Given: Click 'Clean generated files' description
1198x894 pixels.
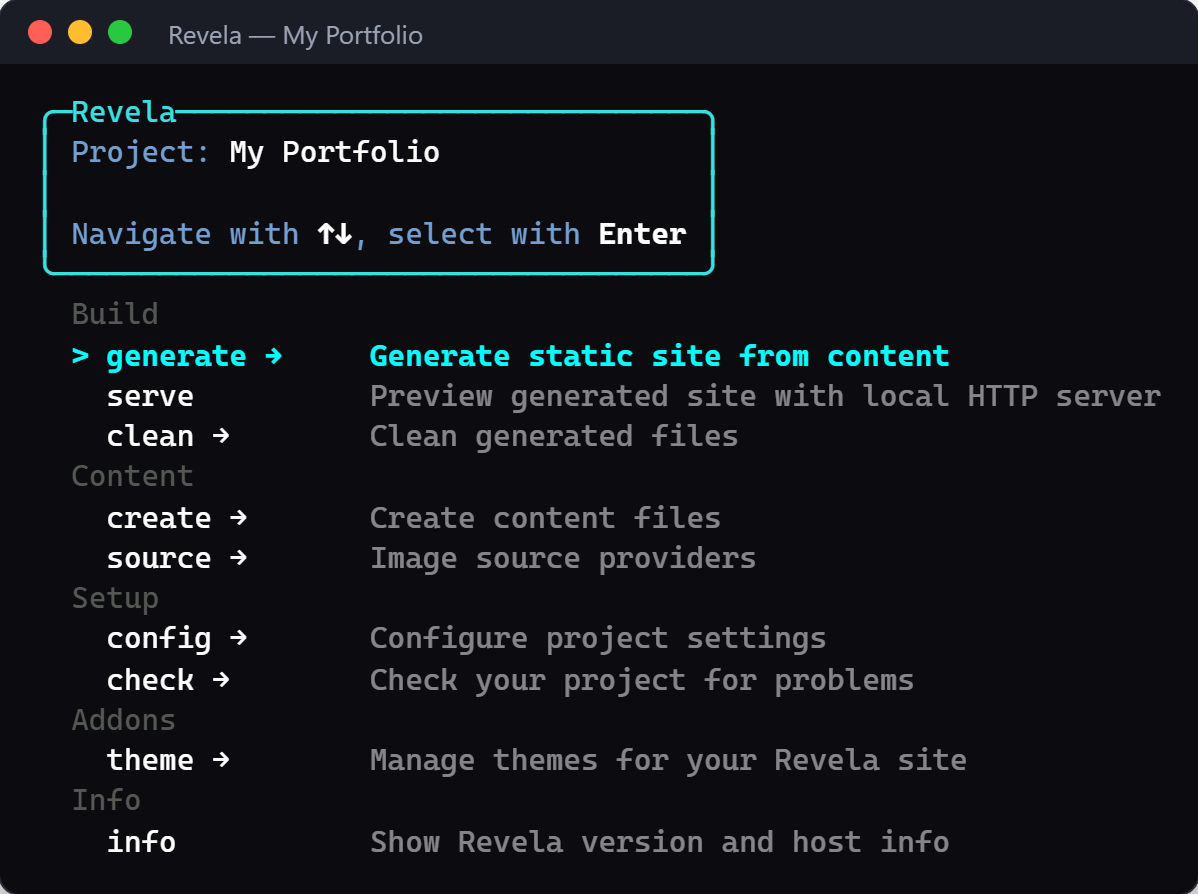Looking at the screenshot, I should [554, 436].
